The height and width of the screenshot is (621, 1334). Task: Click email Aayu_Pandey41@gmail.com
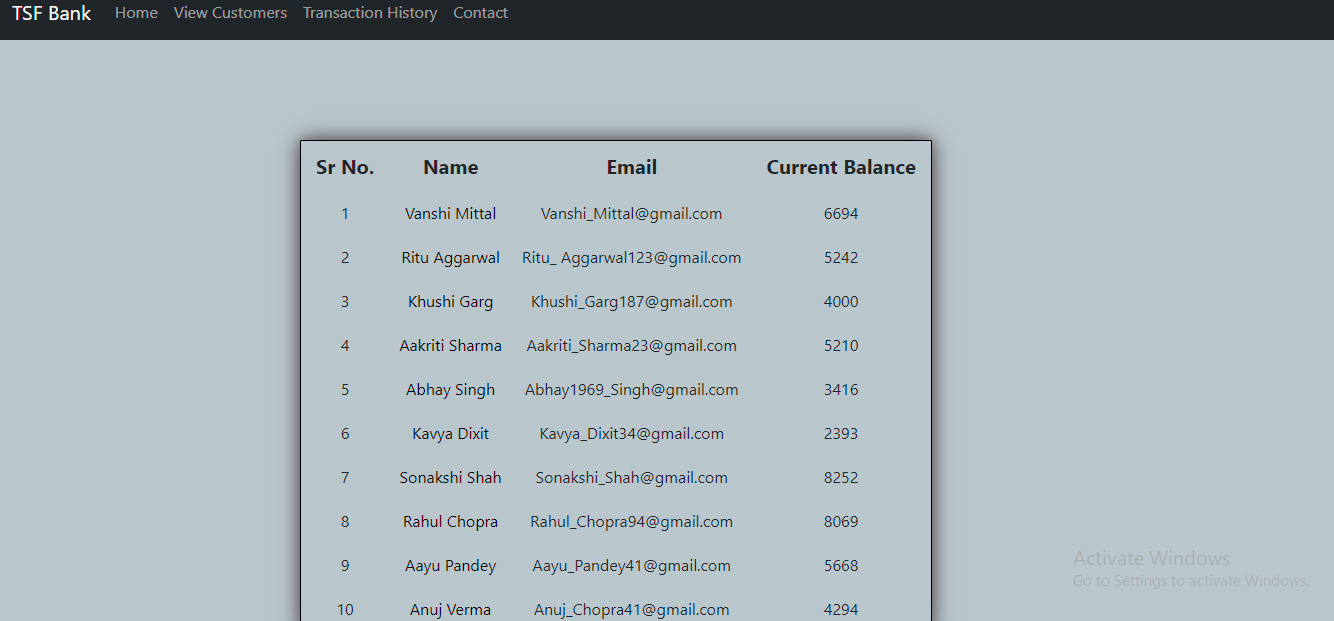631,565
